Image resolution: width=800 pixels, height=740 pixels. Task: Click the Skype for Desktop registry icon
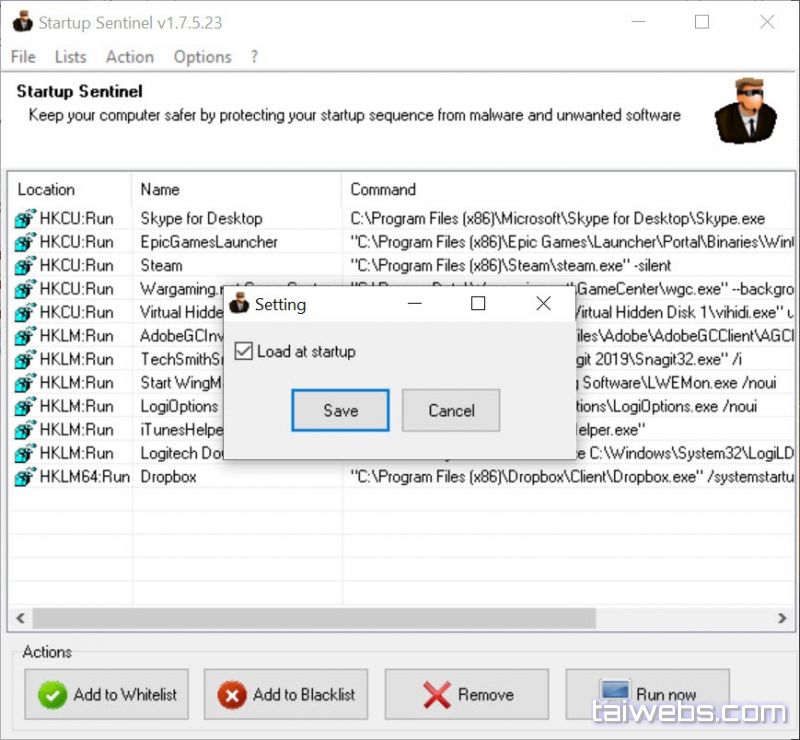[x=25, y=219]
